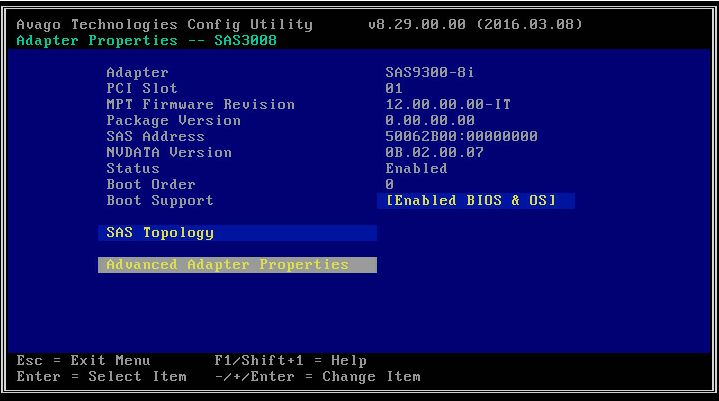Viewport: 719px width, 401px height.
Task: Click the Boot Order value 0
Action: pyautogui.click(x=389, y=184)
